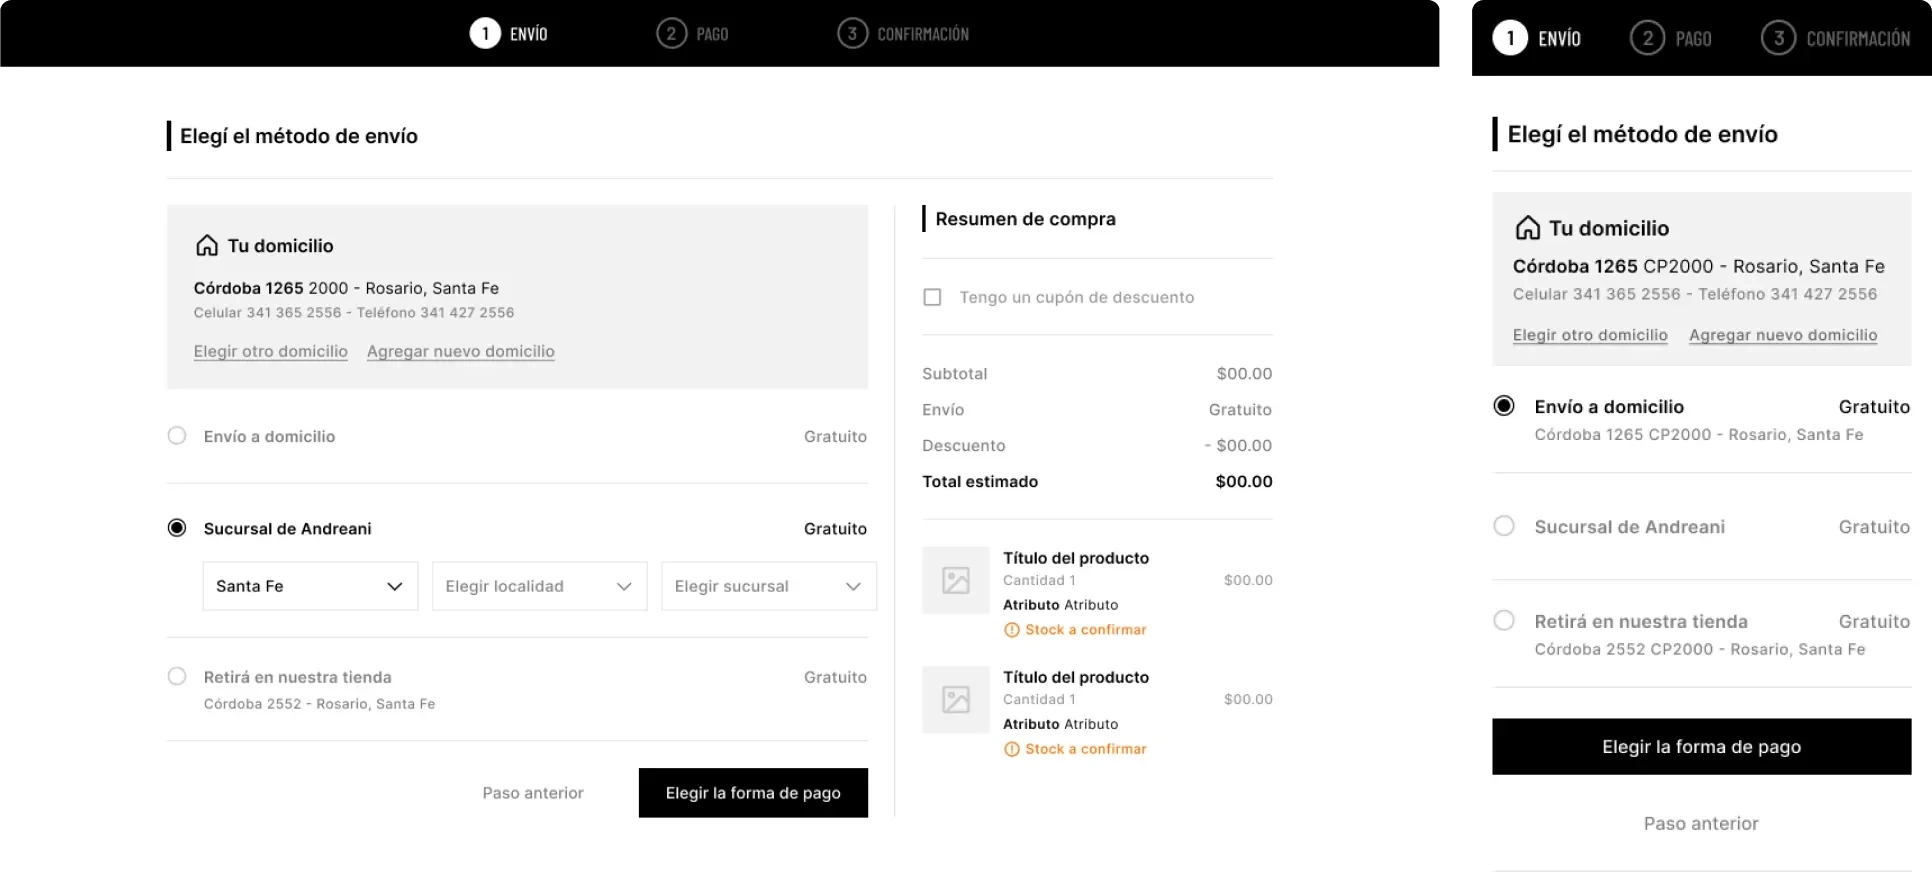Open the Elegir localidad dropdown
Screen dimensions: 1932x892
539,586
